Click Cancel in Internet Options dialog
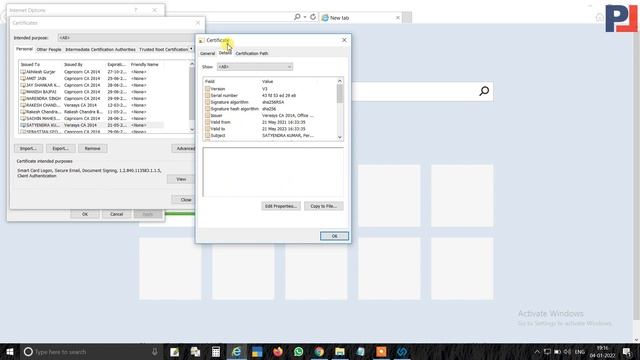Viewport: 640px width, 360px height. 116,214
